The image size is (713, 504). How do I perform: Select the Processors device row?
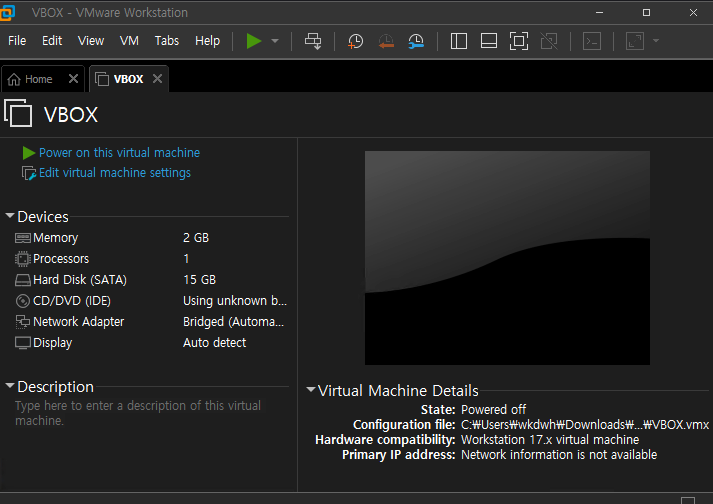151,259
